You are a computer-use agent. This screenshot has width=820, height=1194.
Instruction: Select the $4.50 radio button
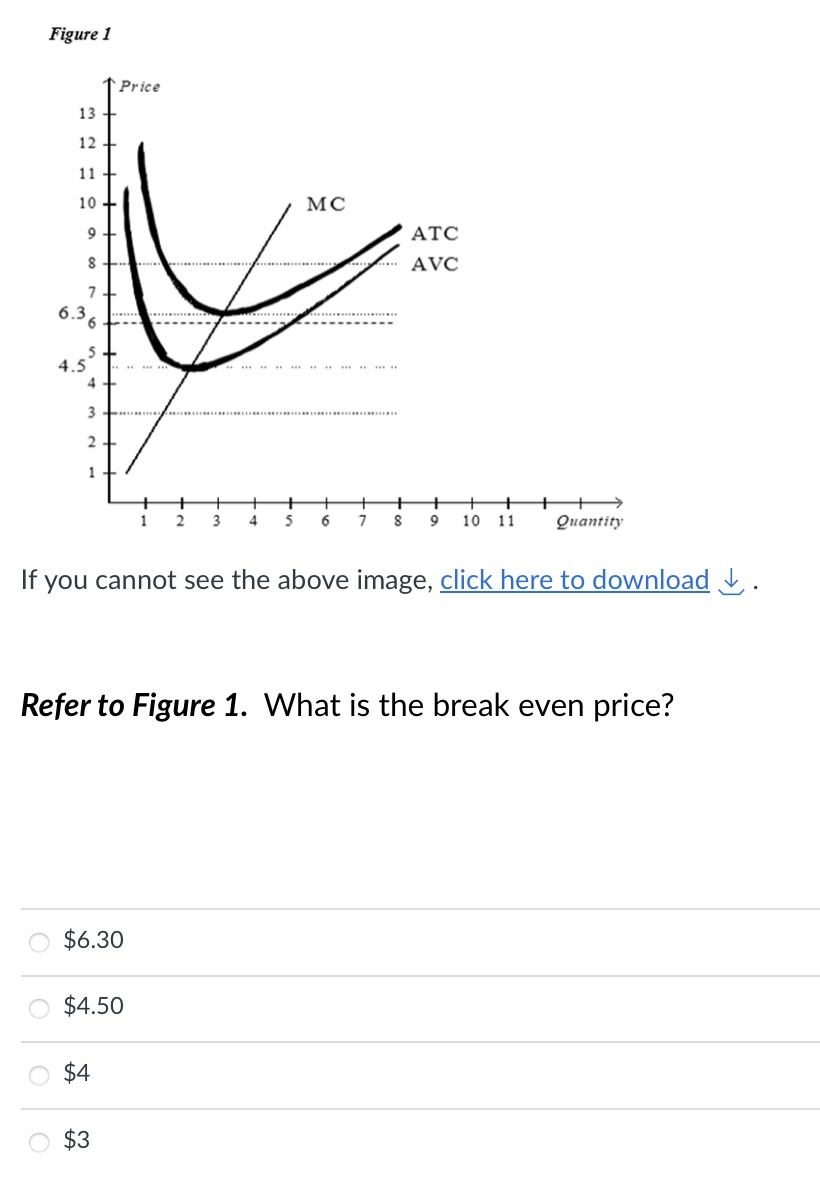click(37, 1008)
